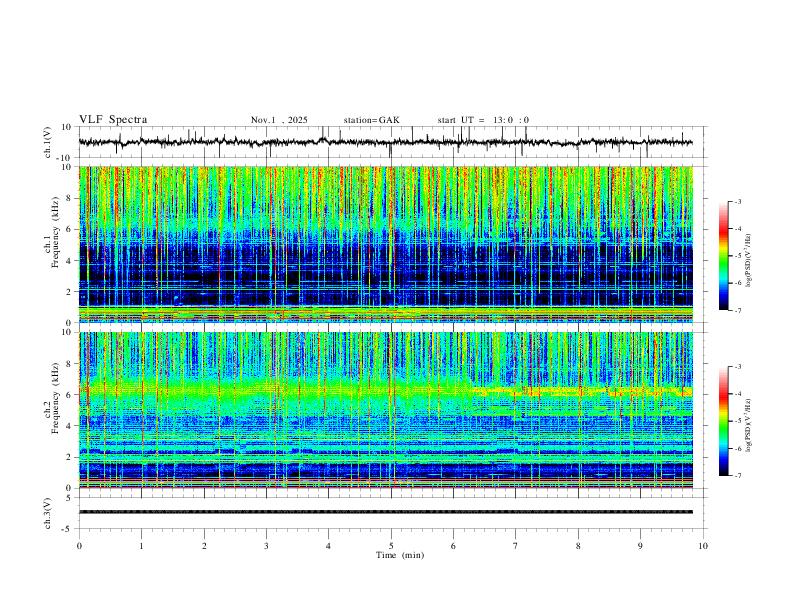Click the "4" kHz tick of ch.1 spectrogram
This screenshot has width=792, height=612.
click(70, 261)
